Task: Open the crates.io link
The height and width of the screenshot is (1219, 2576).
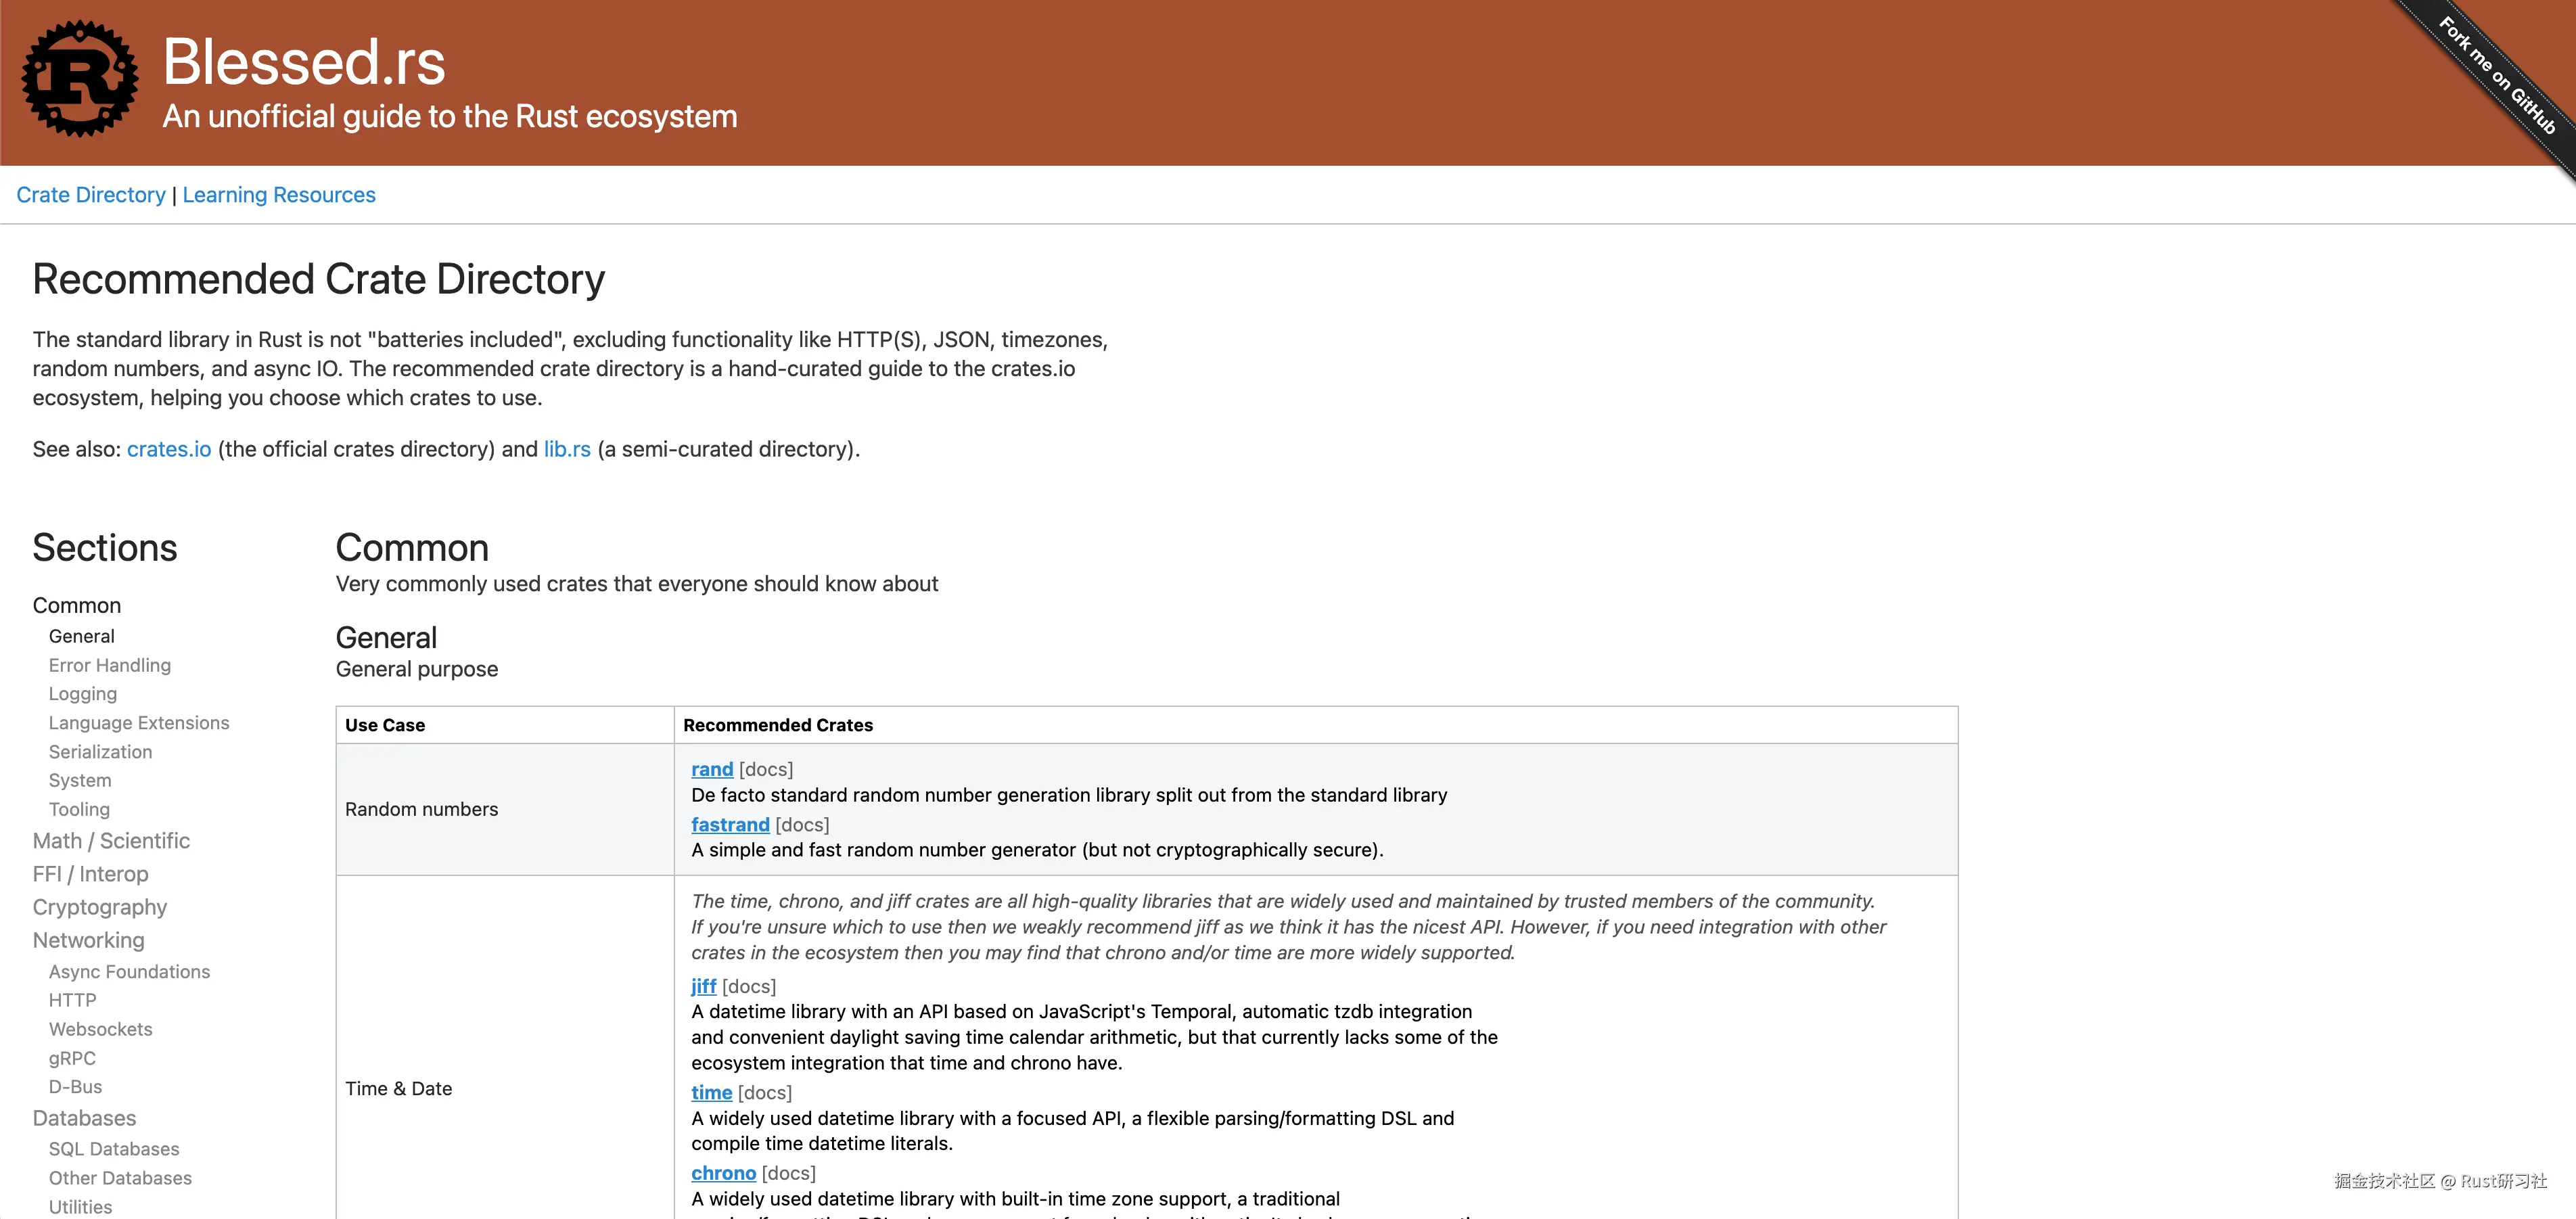Action: [x=169, y=449]
